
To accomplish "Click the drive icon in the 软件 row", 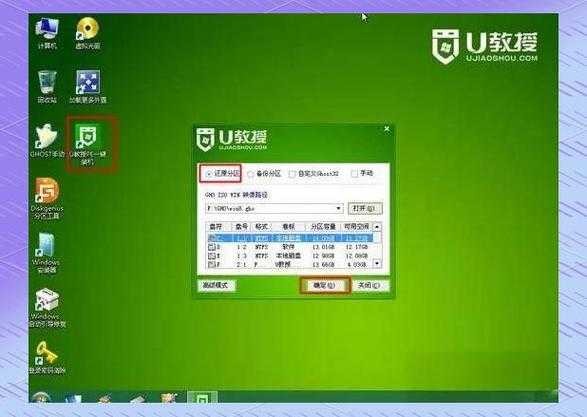I will tap(213, 247).
